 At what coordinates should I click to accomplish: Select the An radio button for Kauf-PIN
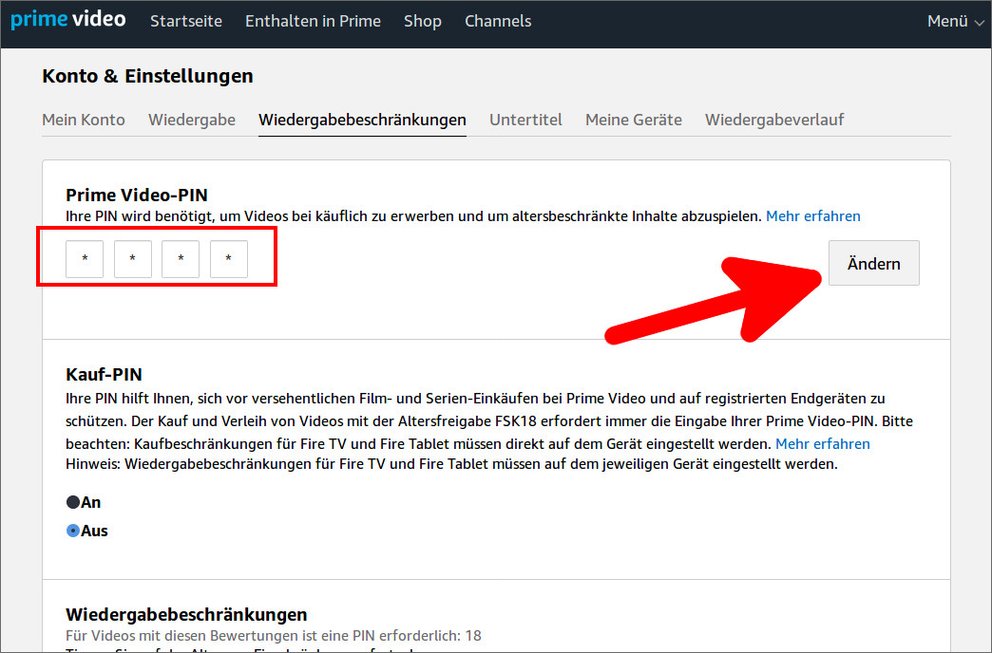tap(72, 502)
